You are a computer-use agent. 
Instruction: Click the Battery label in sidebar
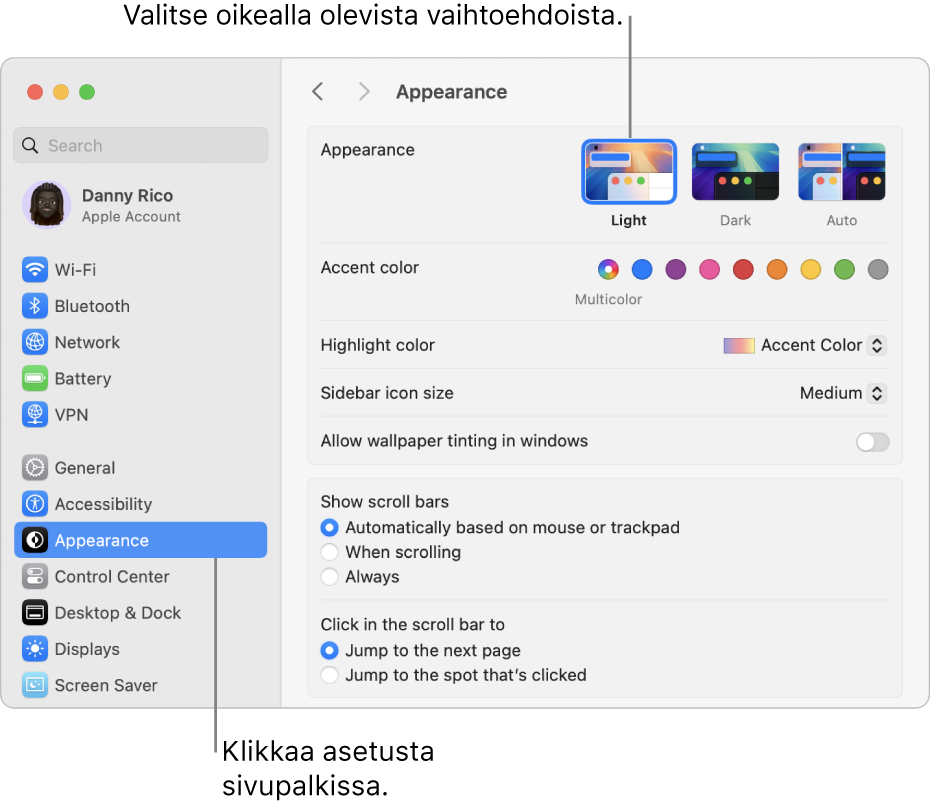click(x=83, y=379)
